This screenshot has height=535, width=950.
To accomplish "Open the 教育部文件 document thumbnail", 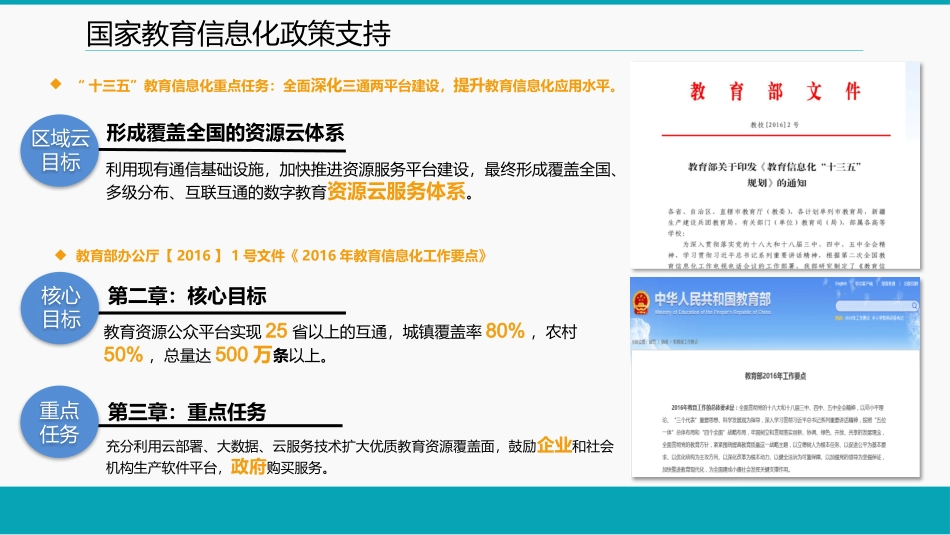I will 775,165.
